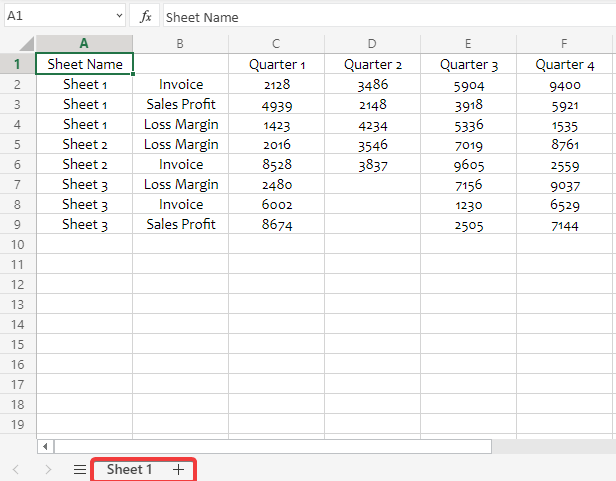The height and width of the screenshot is (481, 616).
Task: Select column E header
Action: pos(468,44)
